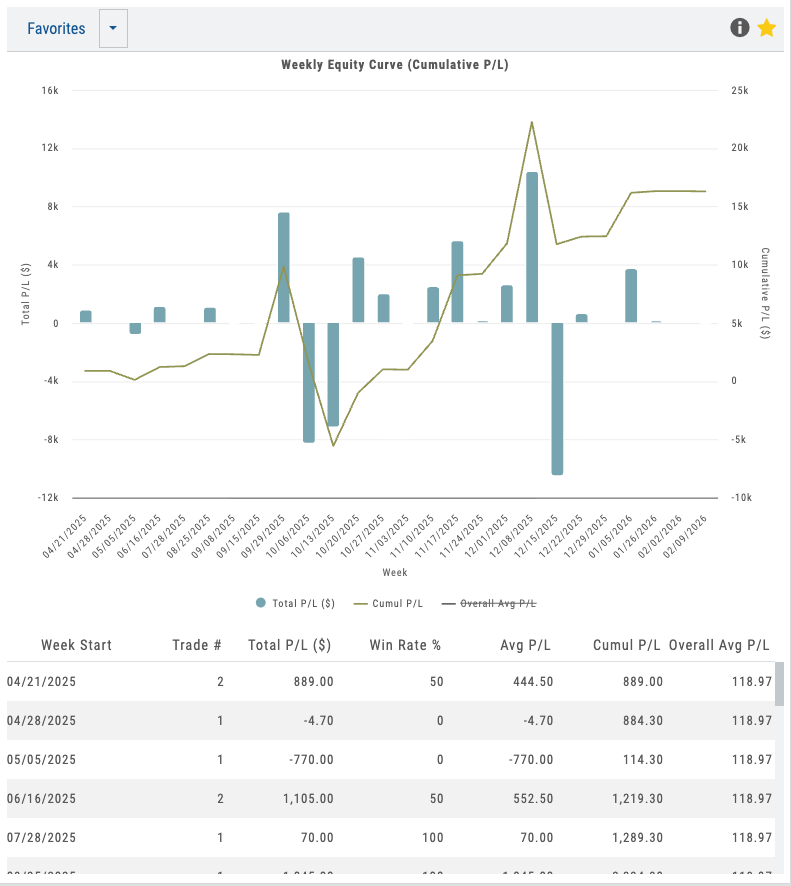Click the Win Rate % column header
The height and width of the screenshot is (886, 791).
[x=405, y=645]
